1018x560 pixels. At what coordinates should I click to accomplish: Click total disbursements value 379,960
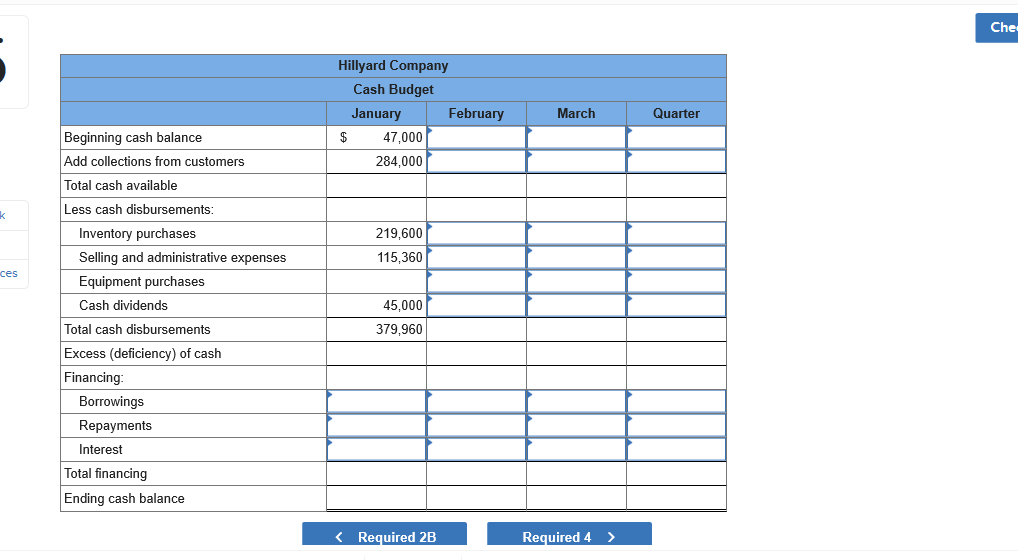[x=399, y=330]
